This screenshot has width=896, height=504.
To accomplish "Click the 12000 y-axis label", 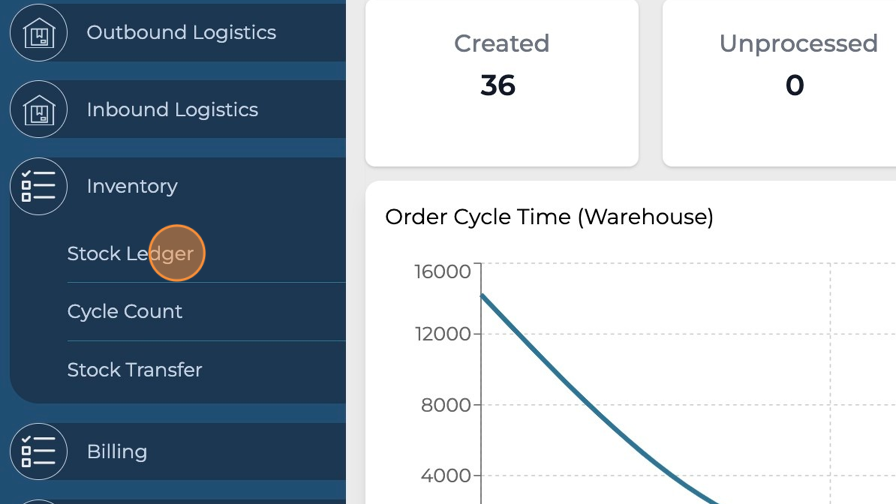I will pos(442,334).
